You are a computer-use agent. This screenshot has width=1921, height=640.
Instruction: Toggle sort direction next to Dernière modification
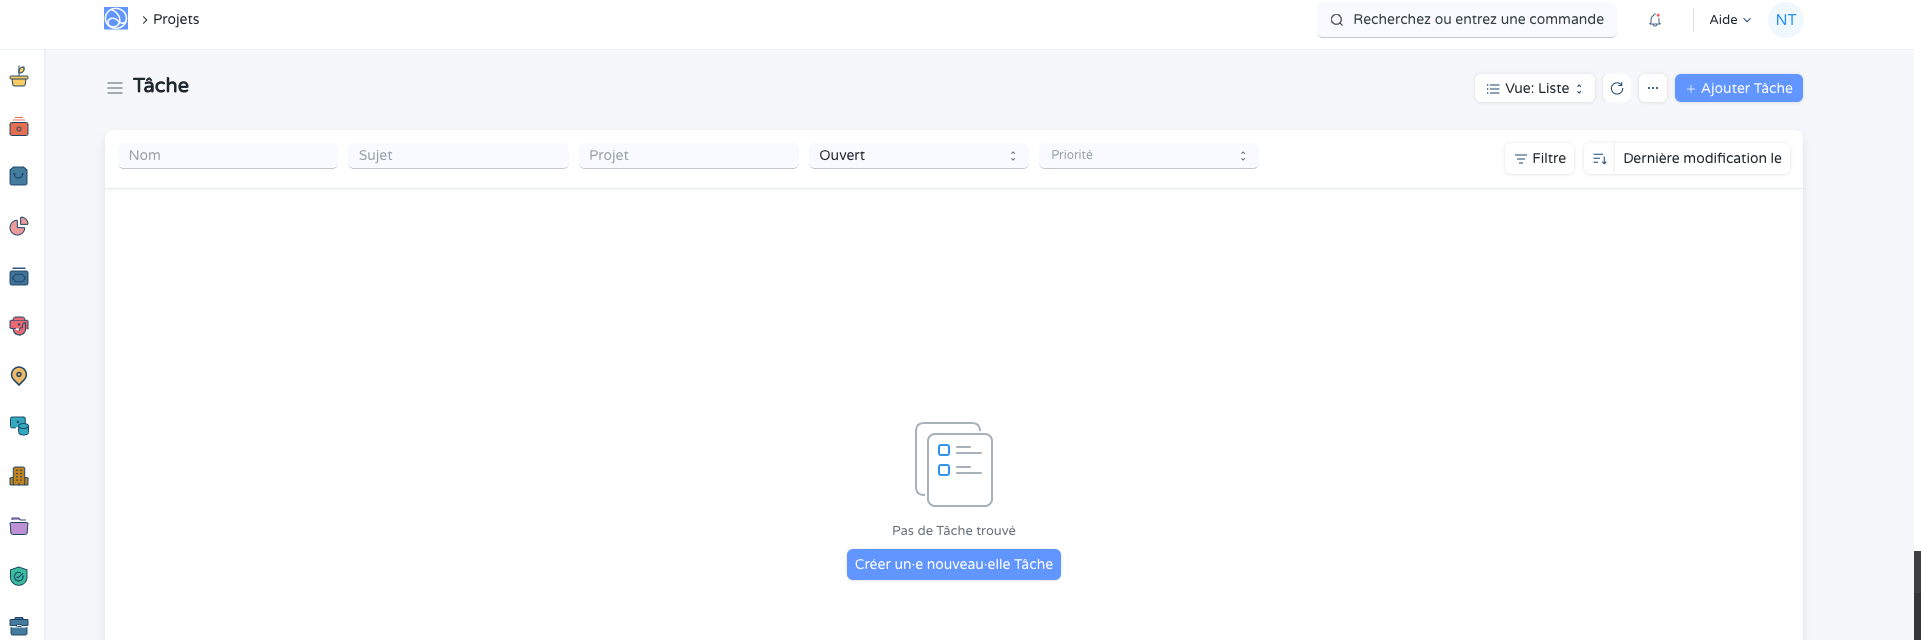click(1599, 158)
